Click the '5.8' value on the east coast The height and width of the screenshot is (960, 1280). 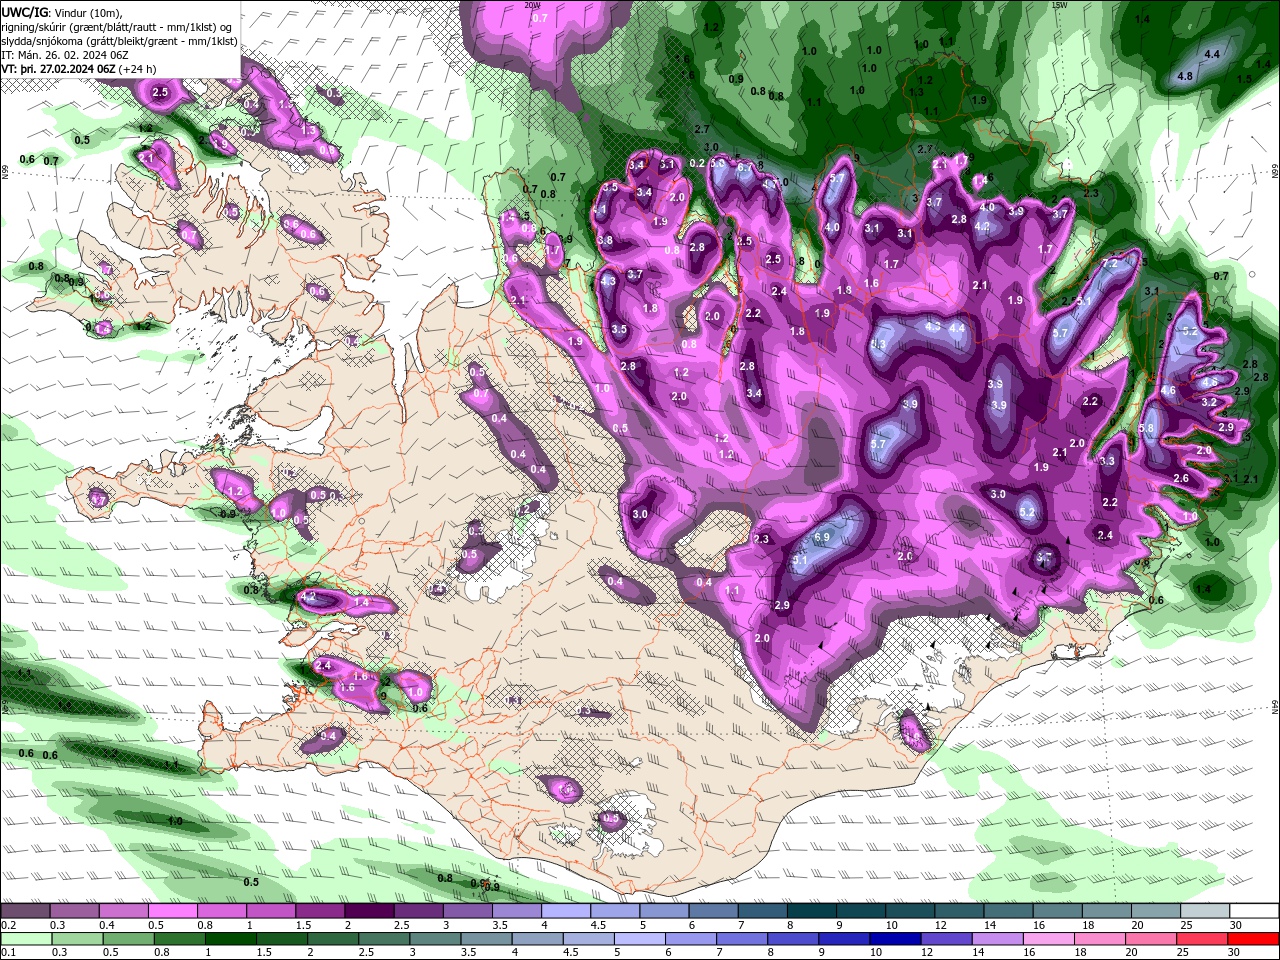point(1146,429)
